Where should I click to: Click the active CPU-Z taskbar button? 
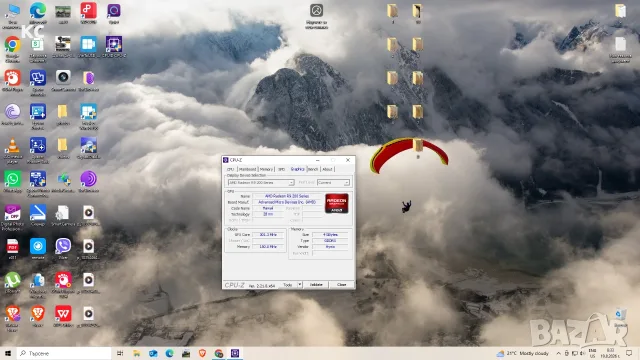[x=235, y=353]
